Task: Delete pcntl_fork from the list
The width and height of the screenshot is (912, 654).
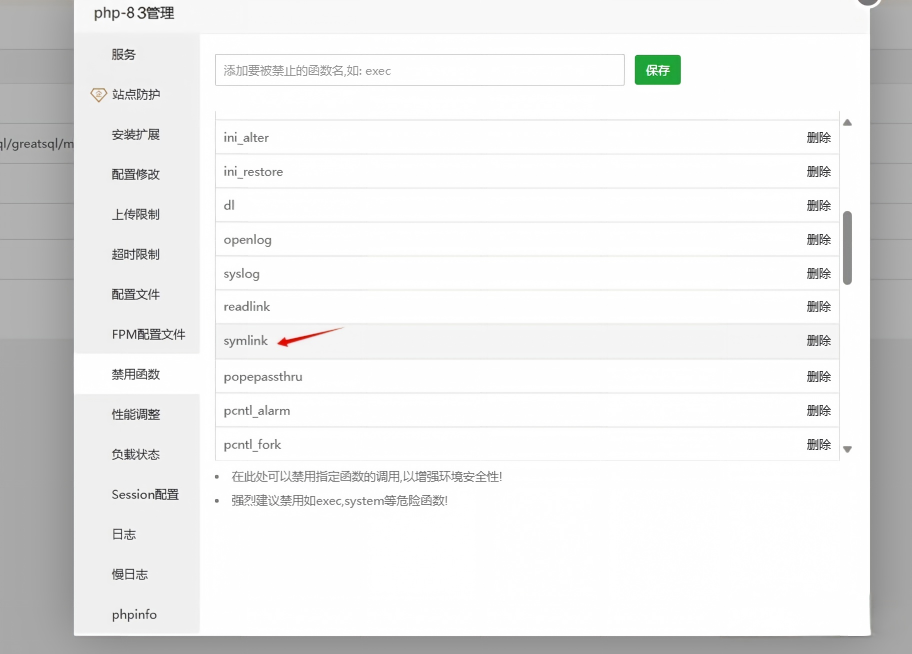Action: pos(818,445)
